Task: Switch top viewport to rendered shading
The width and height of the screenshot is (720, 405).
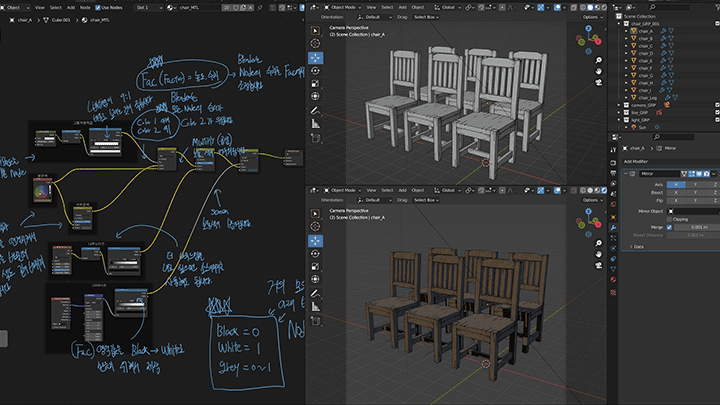Action: coord(604,7)
